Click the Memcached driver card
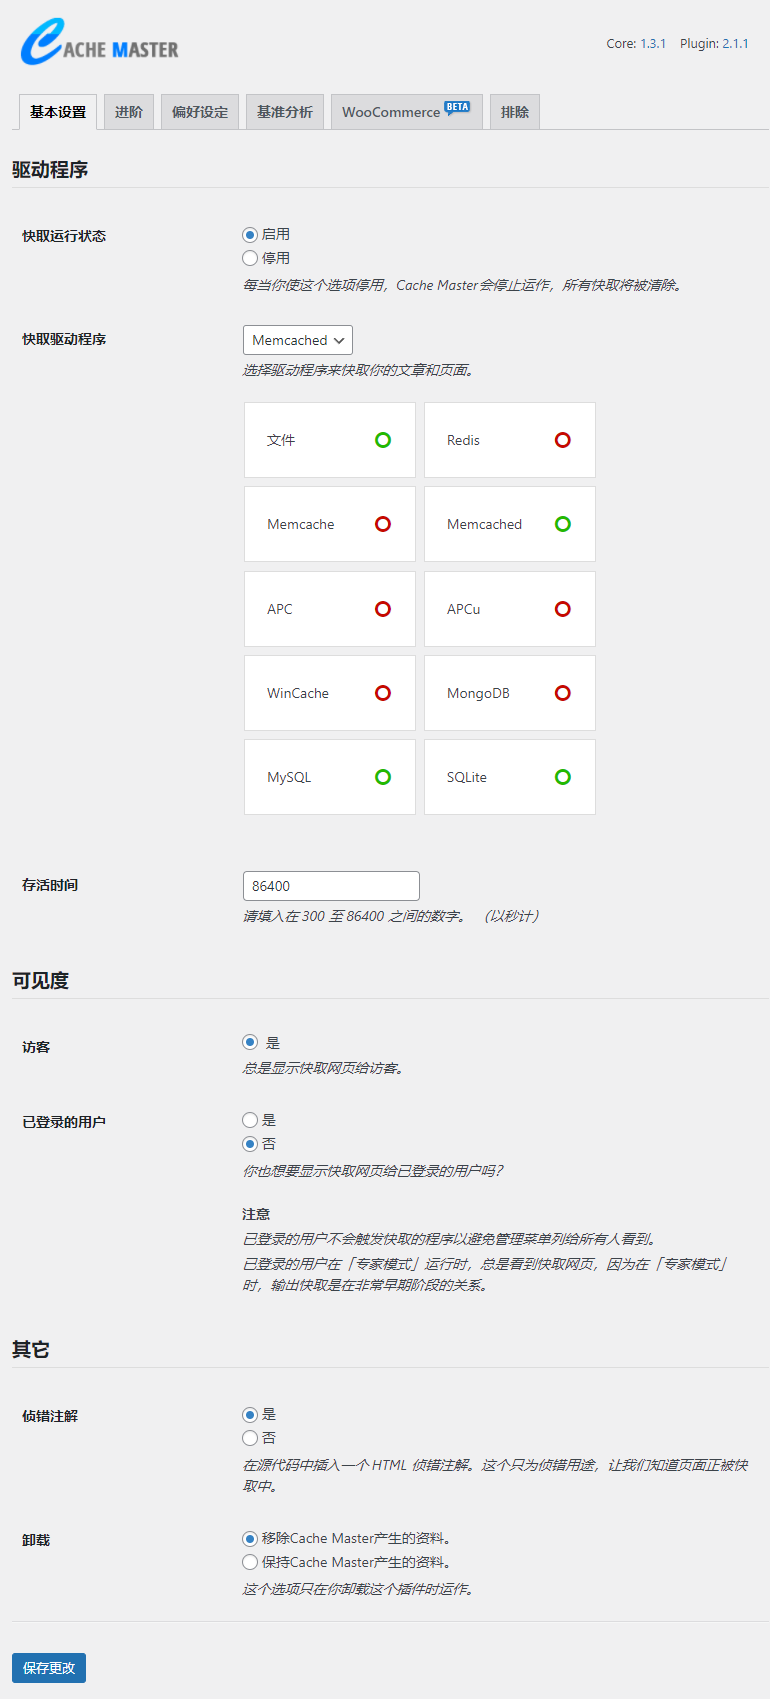The width and height of the screenshot is (770, 1699). click(510, 524)
